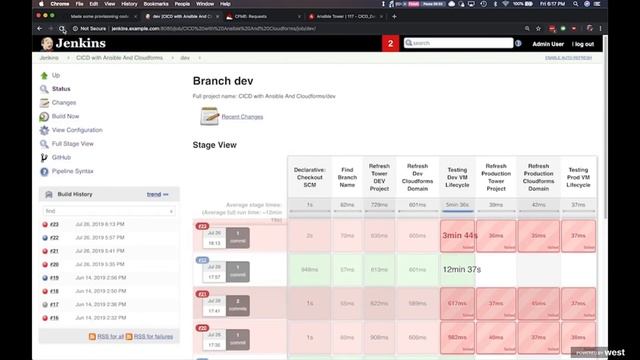640x360 pixels.
Task: Open the View menu in menu bar
Action: (x=109, y=4)
